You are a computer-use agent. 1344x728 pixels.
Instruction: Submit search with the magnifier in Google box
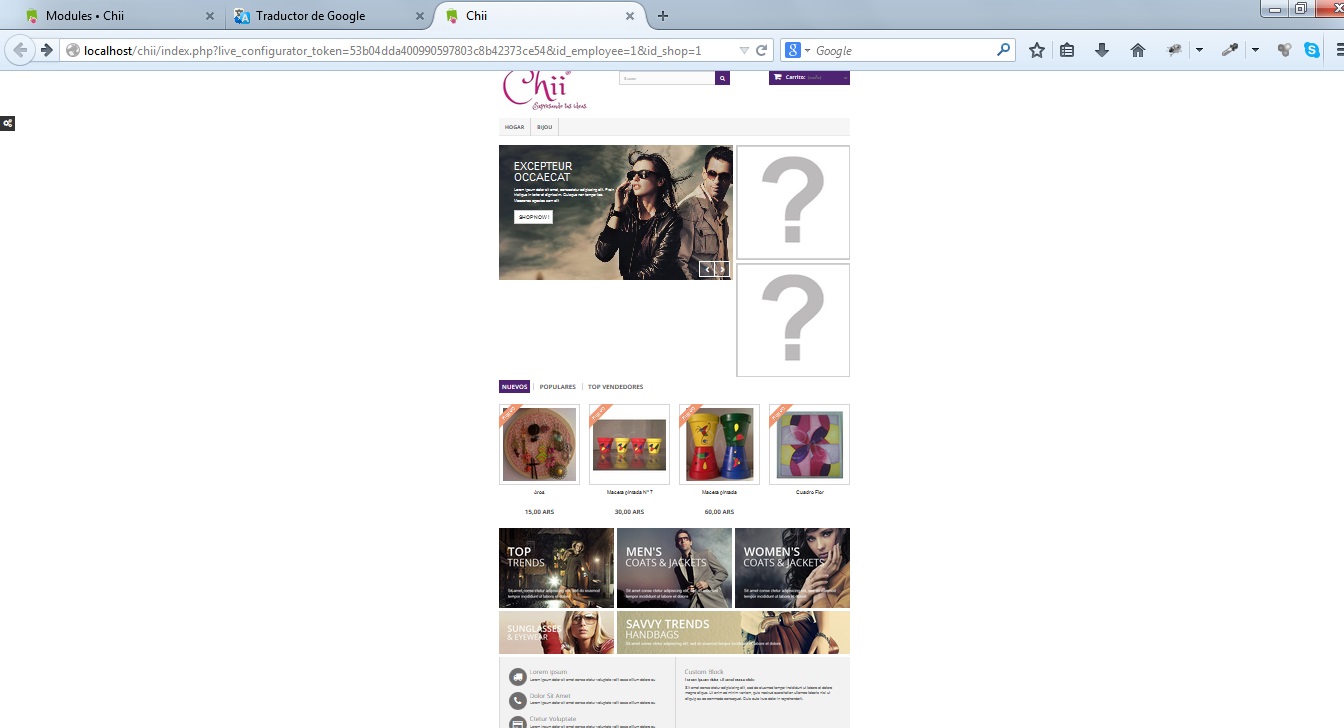(1004, 50)
